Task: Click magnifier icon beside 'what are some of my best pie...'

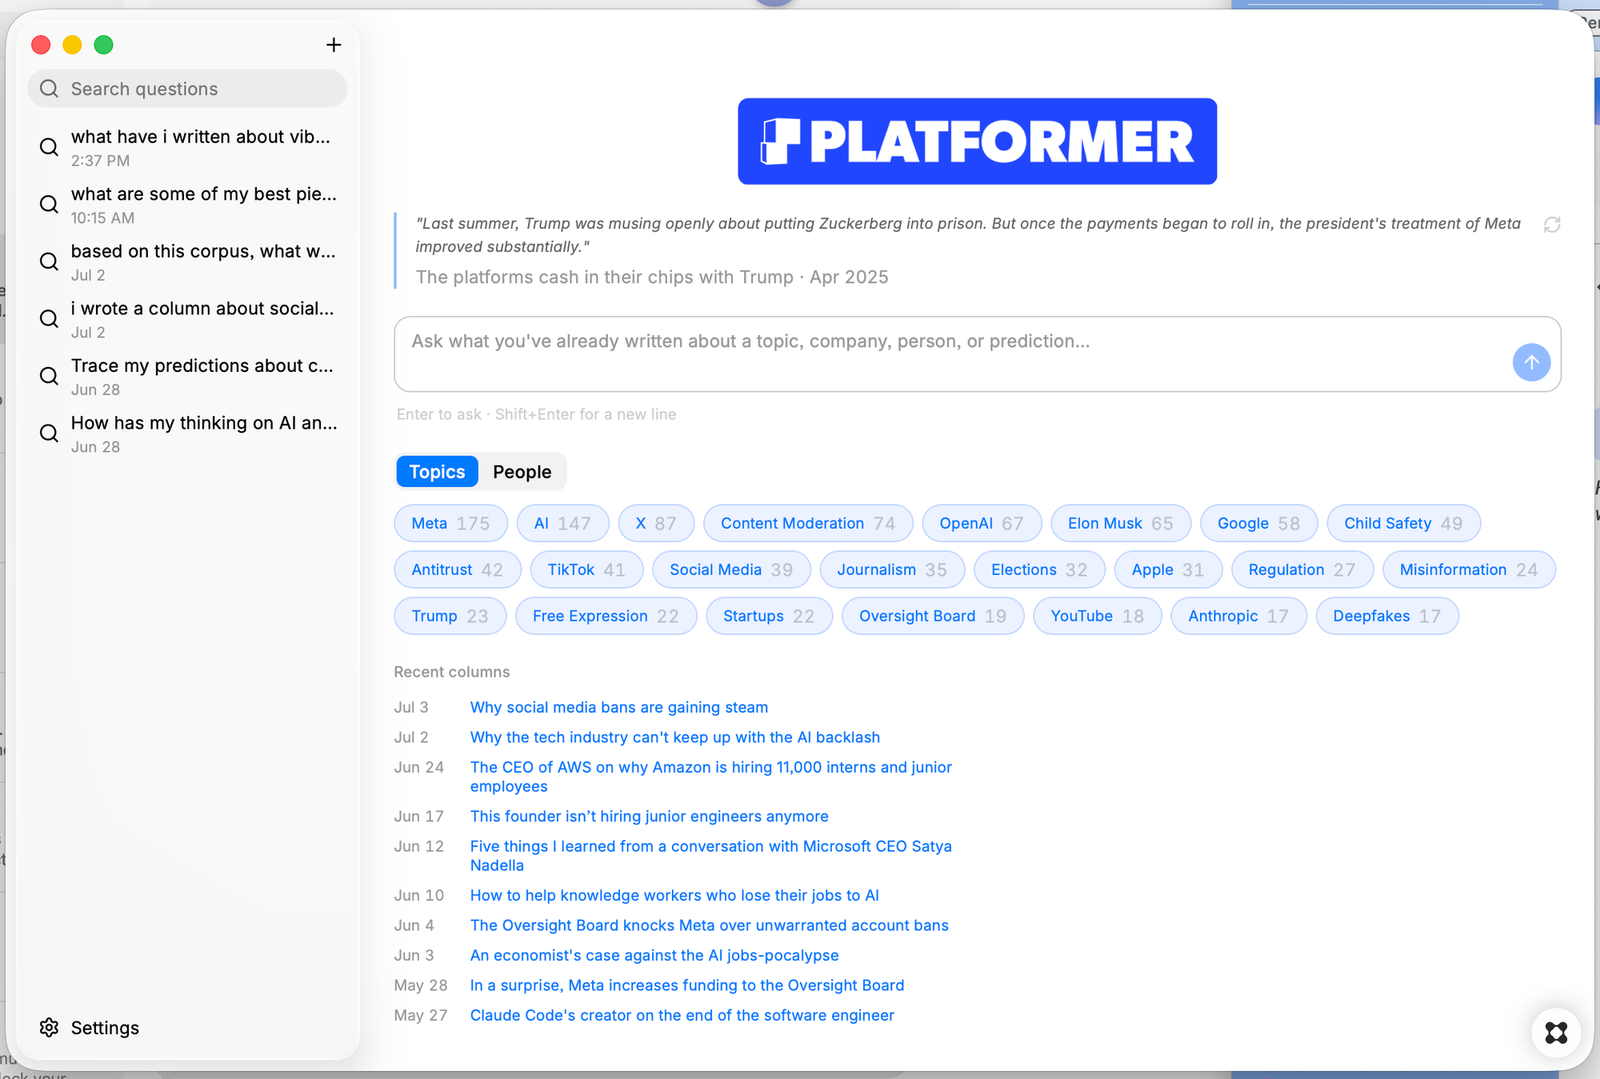Action: click(49, 204)
